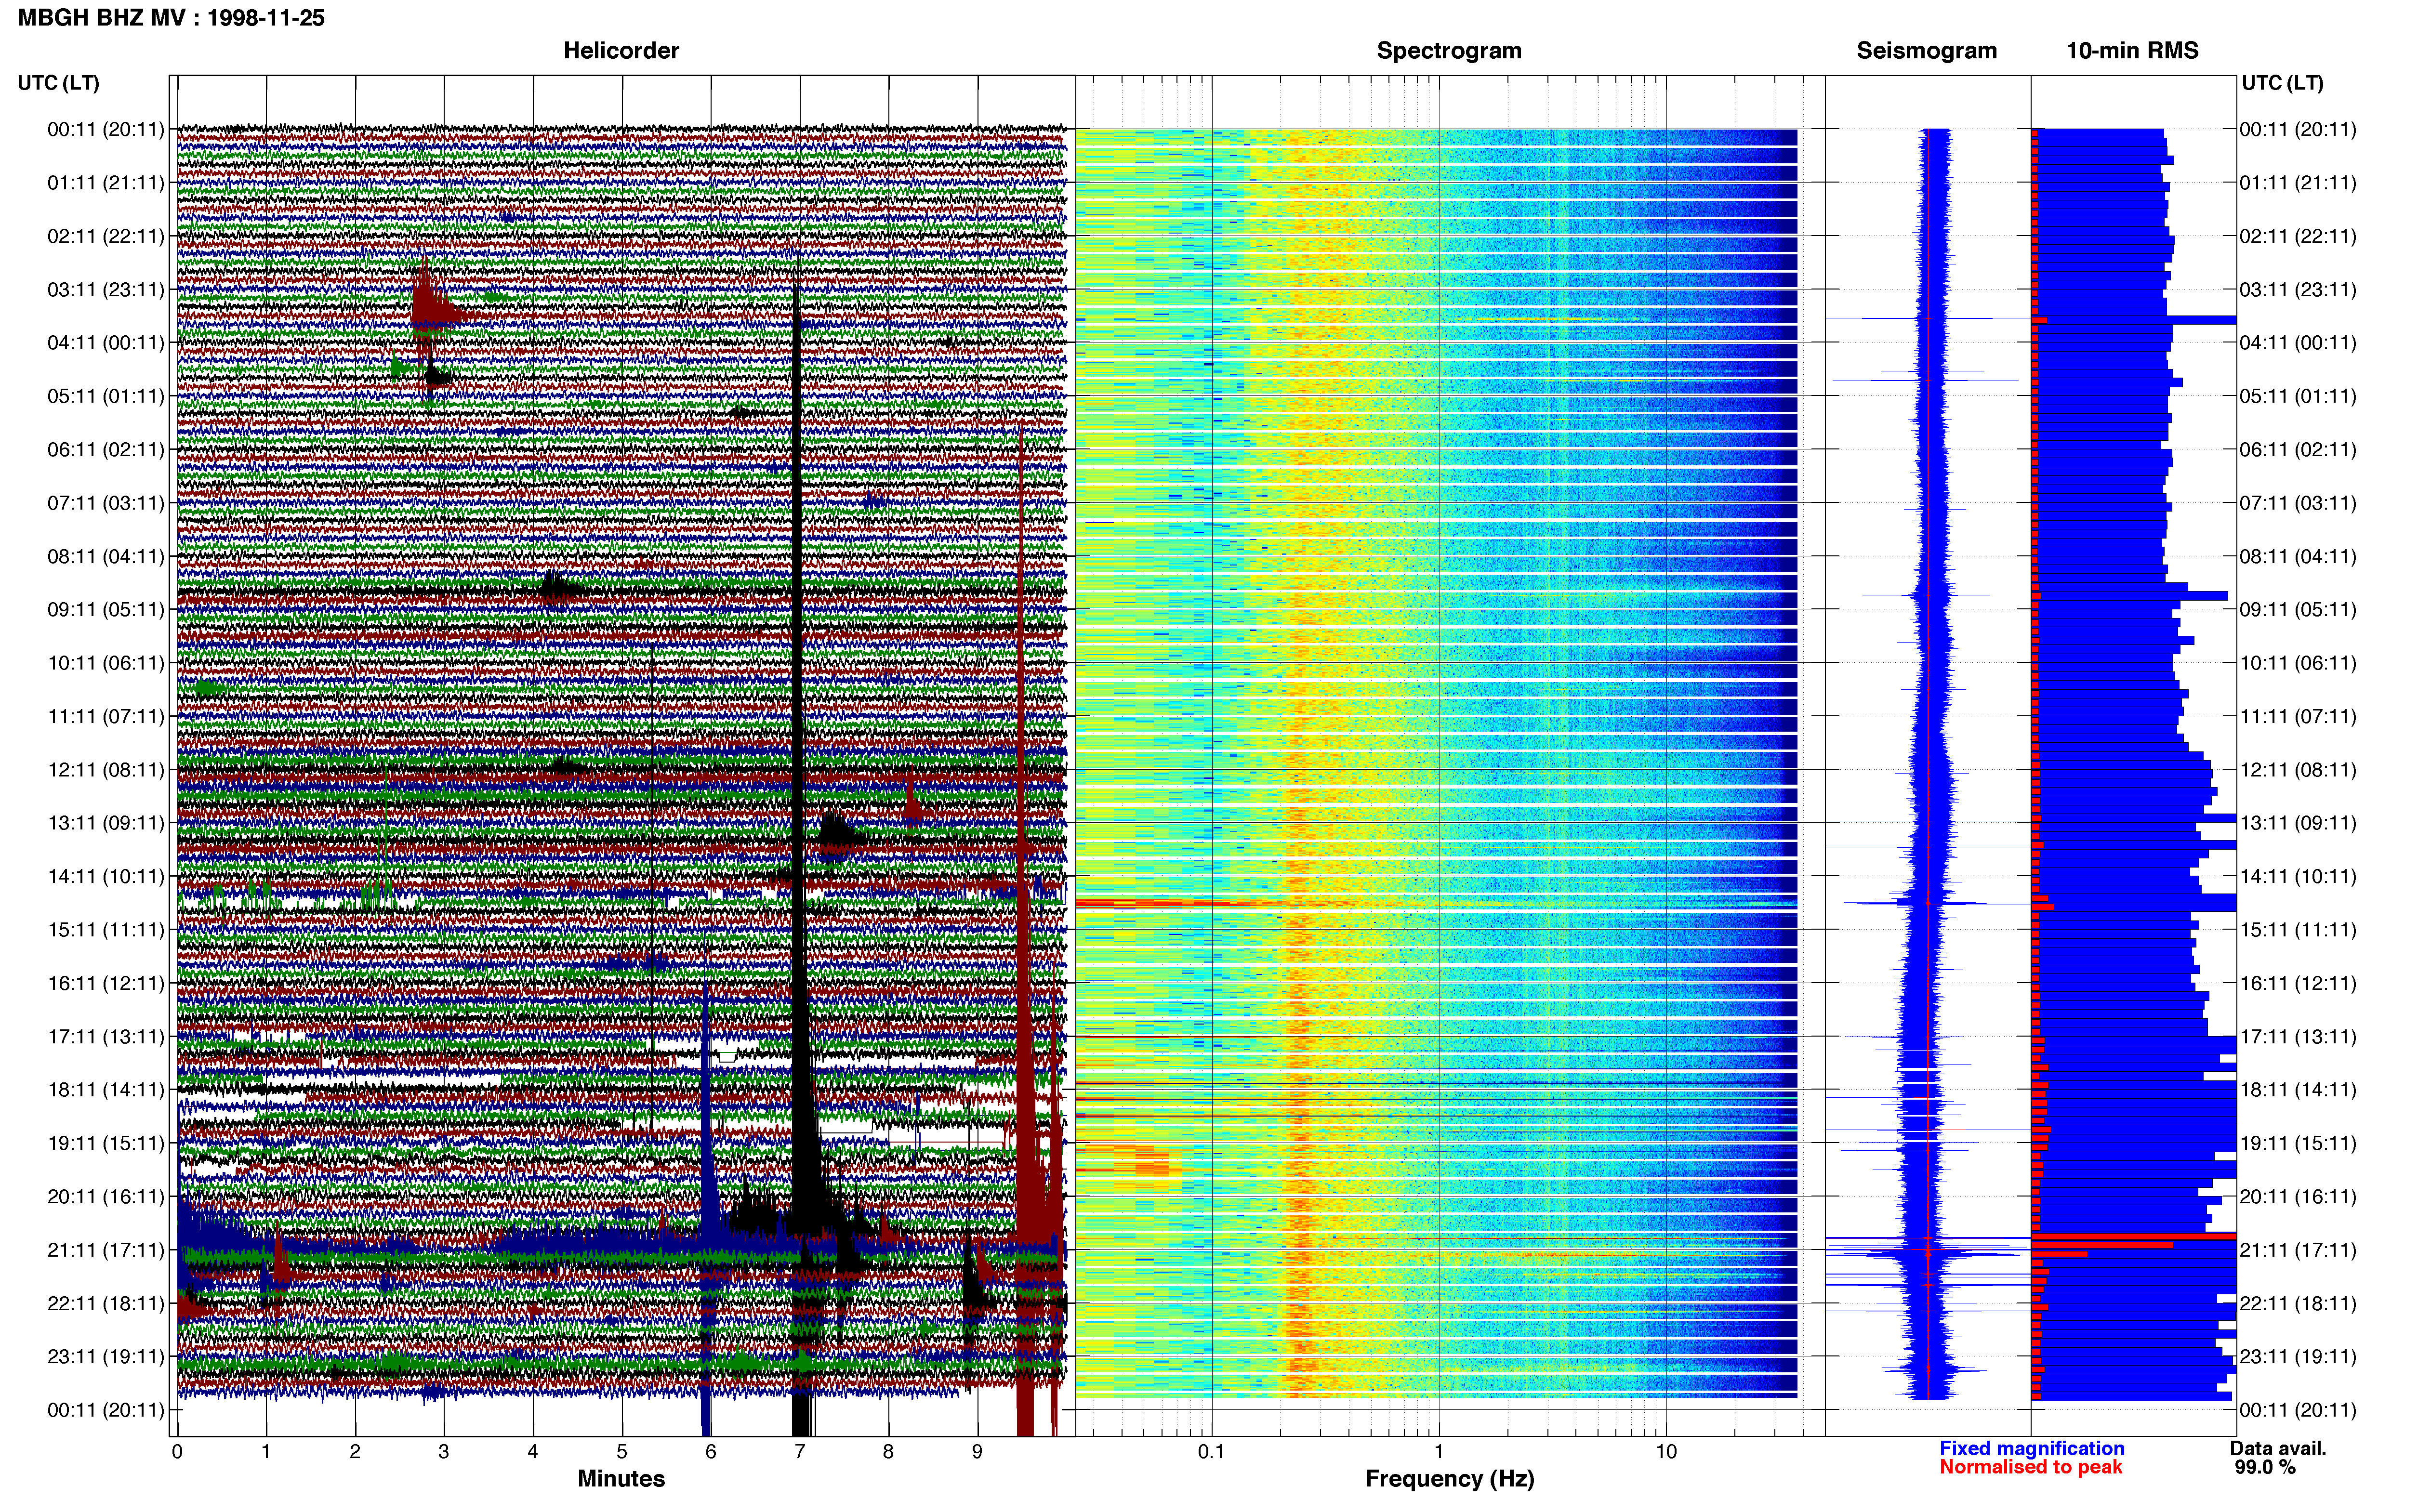Image resolution: width=2418 pixels, height=1512 pixels.
Task: Click minute tick "5" under the Helicorder
Action: [622, 1451]
